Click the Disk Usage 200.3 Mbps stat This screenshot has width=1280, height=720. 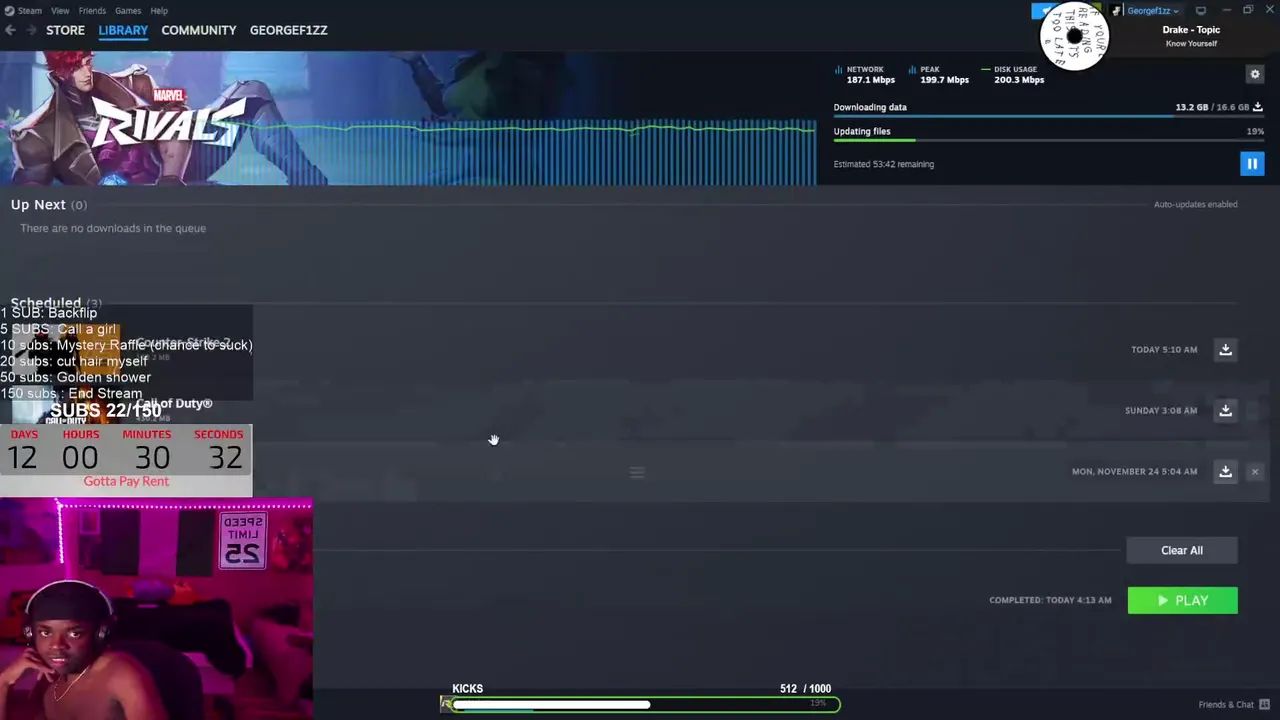[1013, 75]
